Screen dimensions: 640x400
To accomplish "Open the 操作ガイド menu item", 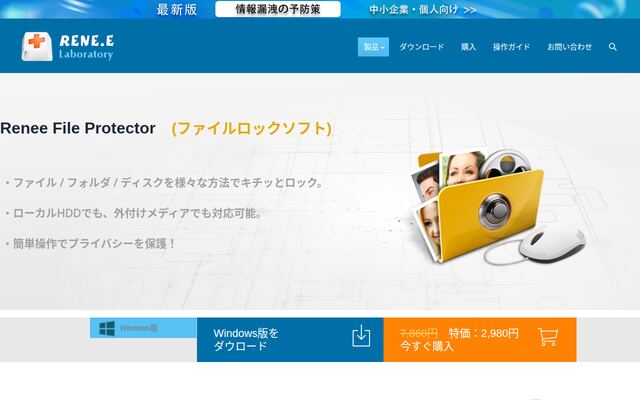I will tap(511, 47).
